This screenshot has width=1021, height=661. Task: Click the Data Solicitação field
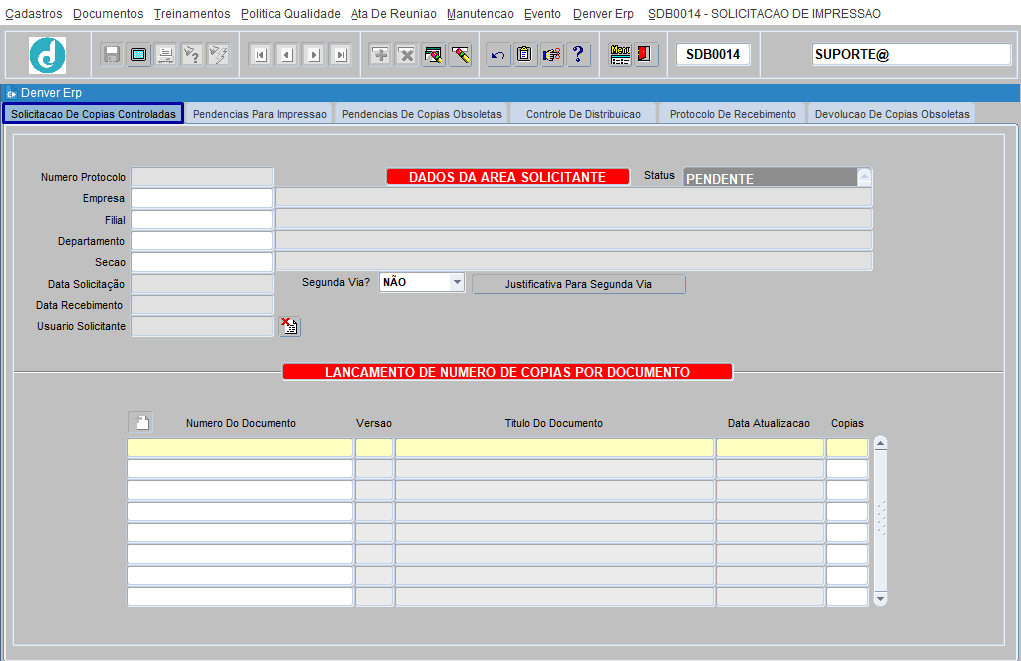click(x=202, y=284)
